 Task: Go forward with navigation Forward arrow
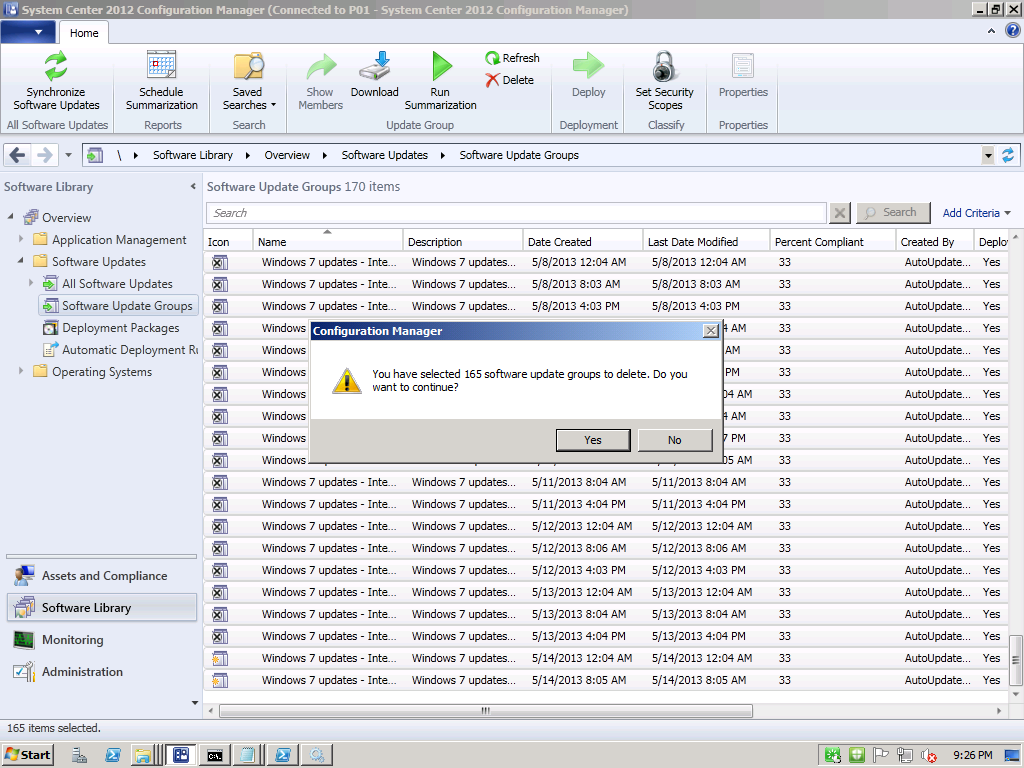click(x=44, y=155)
